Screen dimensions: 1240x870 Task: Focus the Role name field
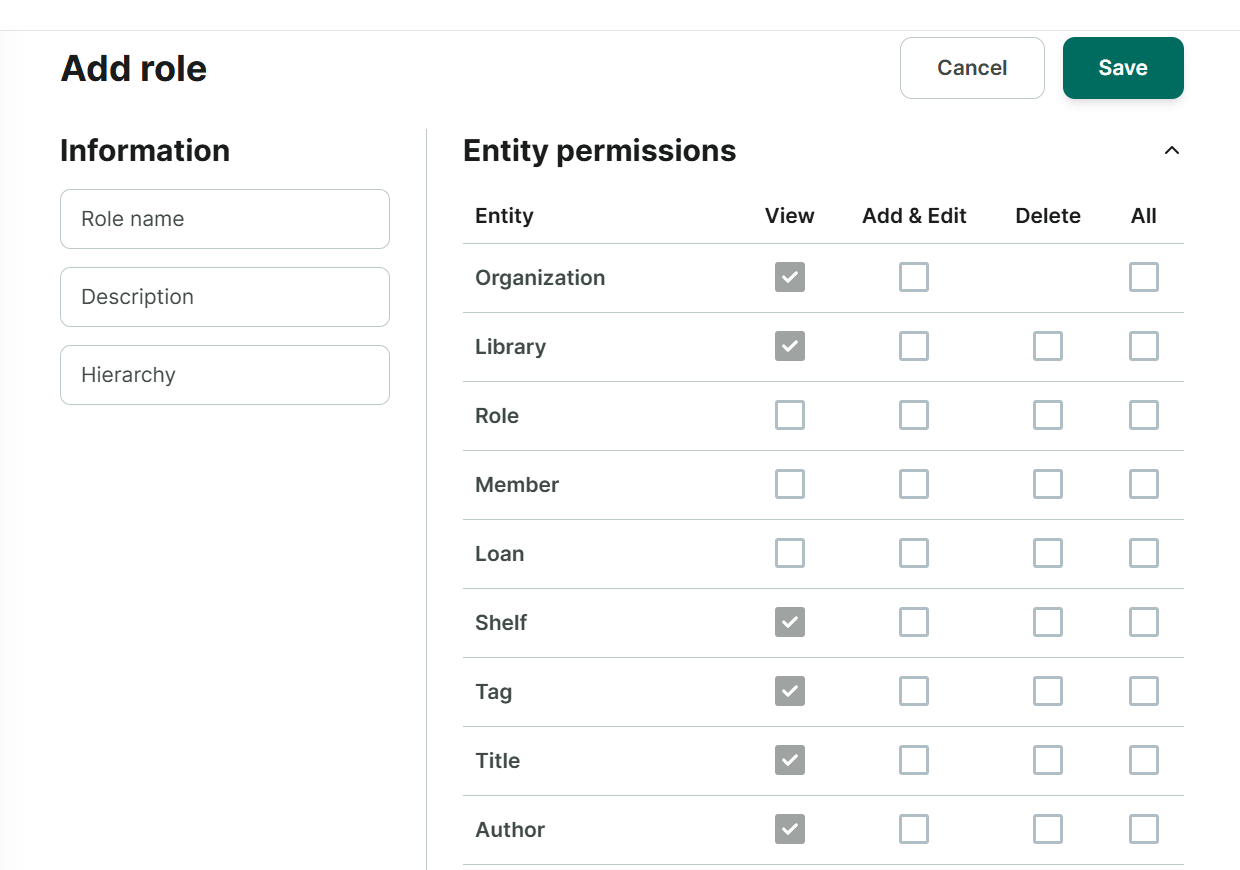point(225,219)
